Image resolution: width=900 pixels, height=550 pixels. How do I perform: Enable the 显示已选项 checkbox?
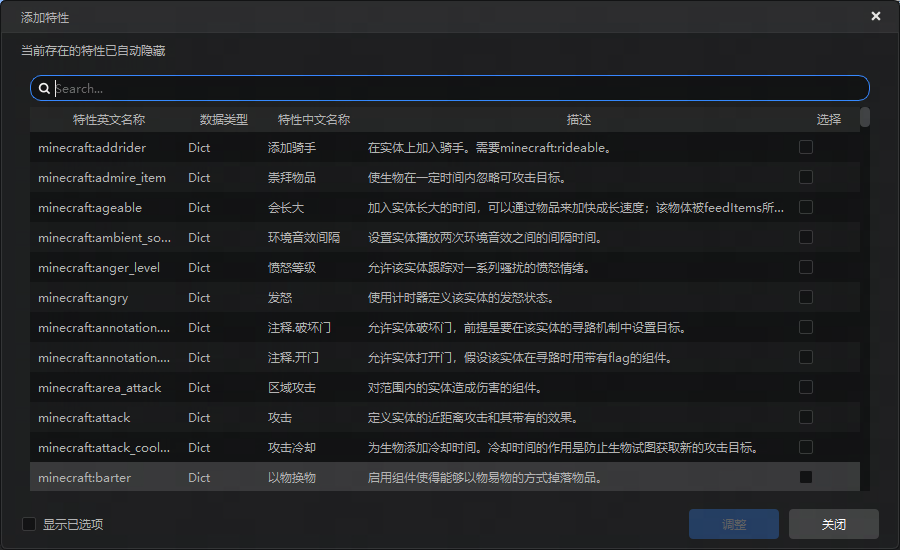29,524
